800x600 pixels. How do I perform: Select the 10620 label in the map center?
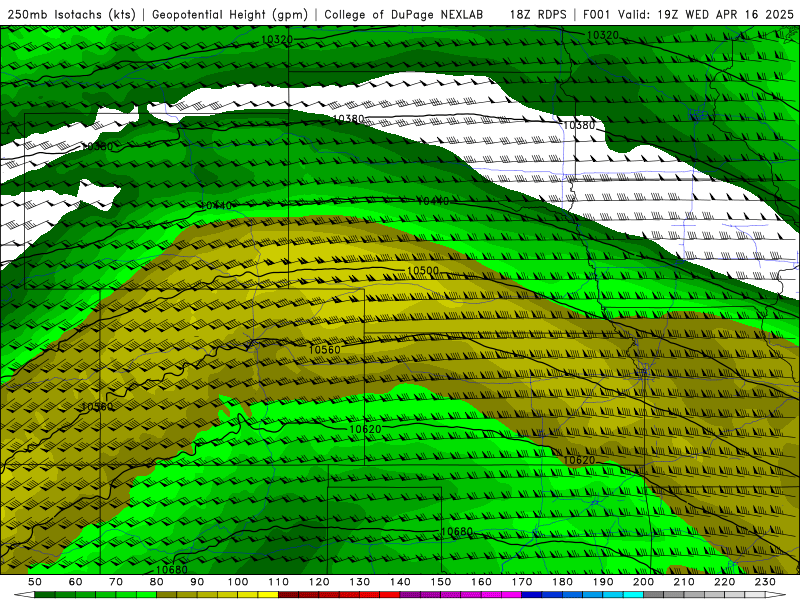pyautogui.click(x=365, y=429)
